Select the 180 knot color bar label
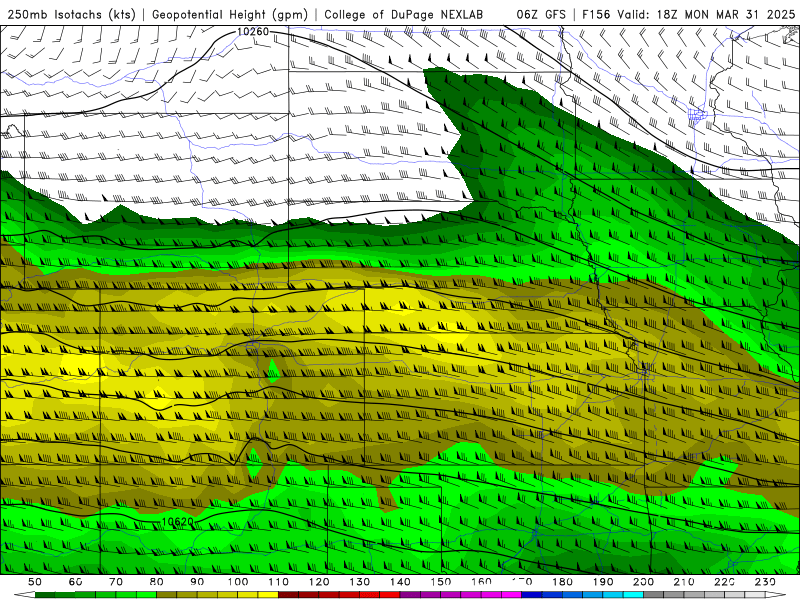 [562, 582]
